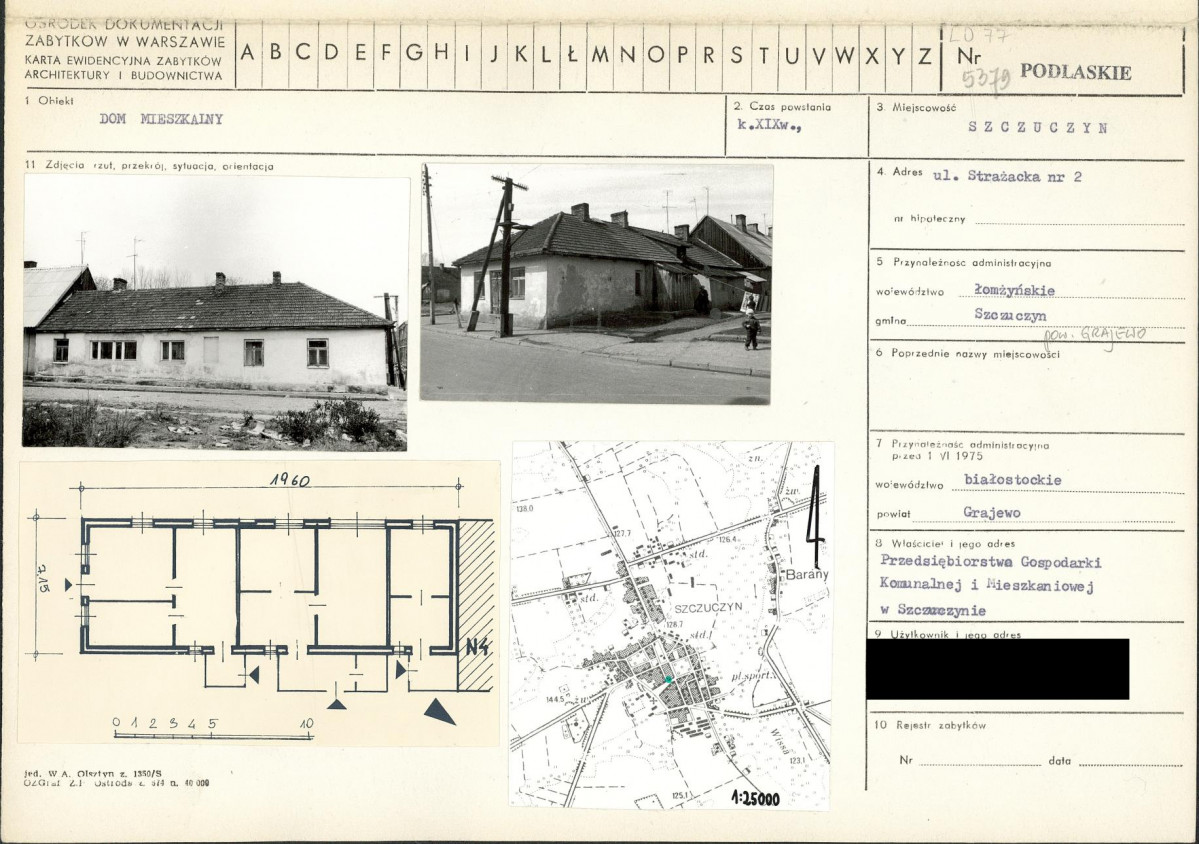Image resolution: width=1199 pixels, height=844 pixels.
Task: Click the '1 Obiekt' field label
Action: tap(50, 100)
